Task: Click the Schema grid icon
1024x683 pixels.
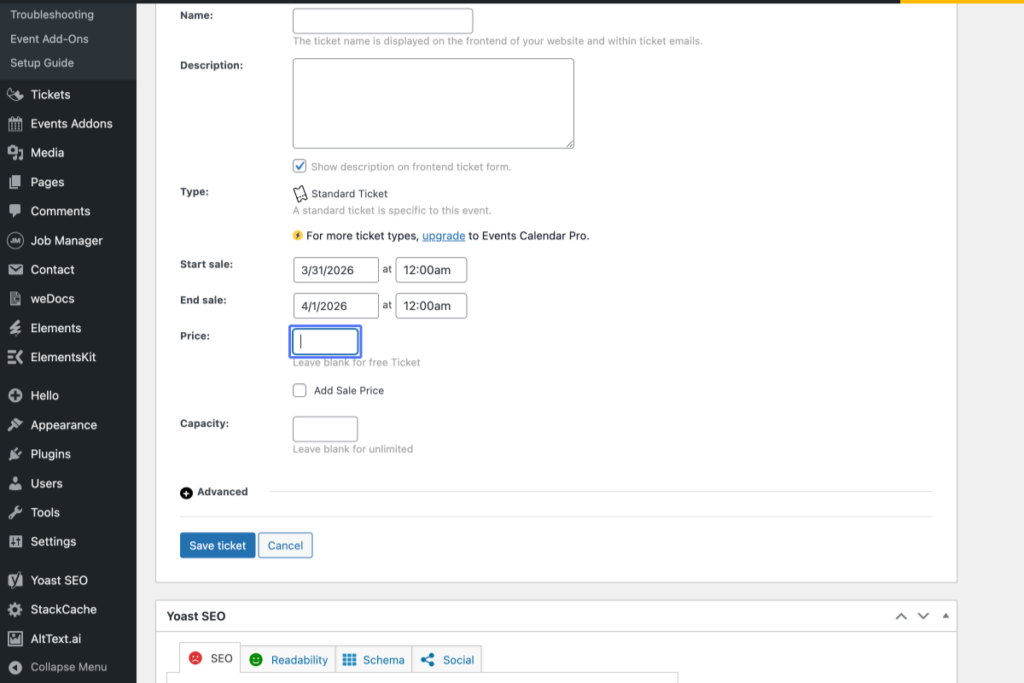Action: tap(349, 659)
